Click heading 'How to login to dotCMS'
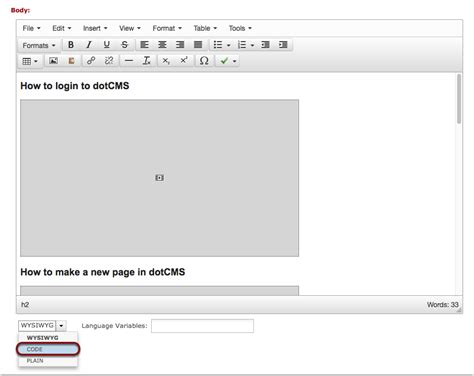Screen dimensions: 474x376 (x=75, y=86)
